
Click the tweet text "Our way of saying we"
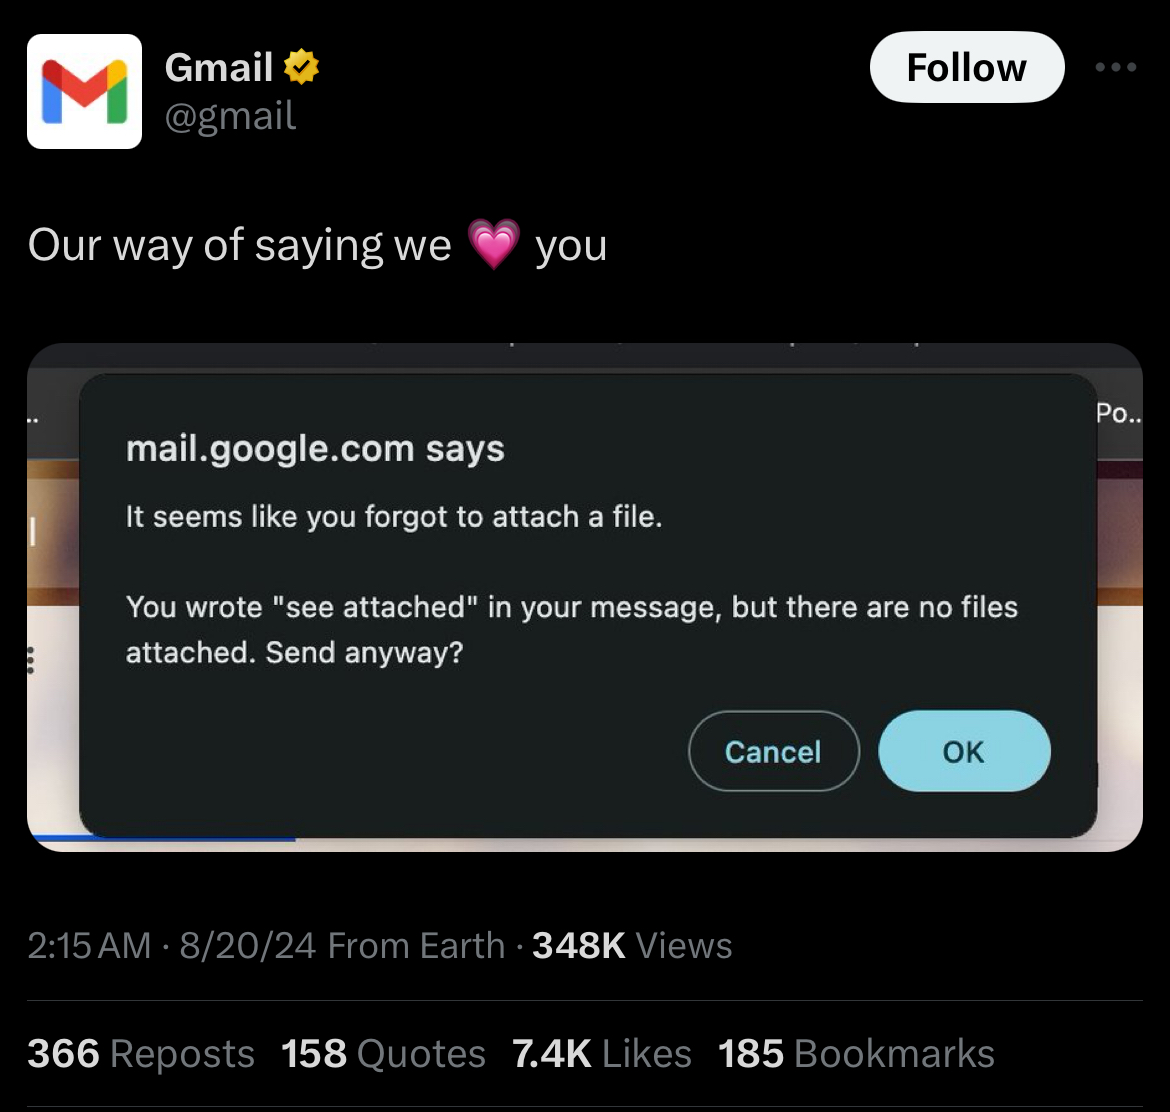240,245
